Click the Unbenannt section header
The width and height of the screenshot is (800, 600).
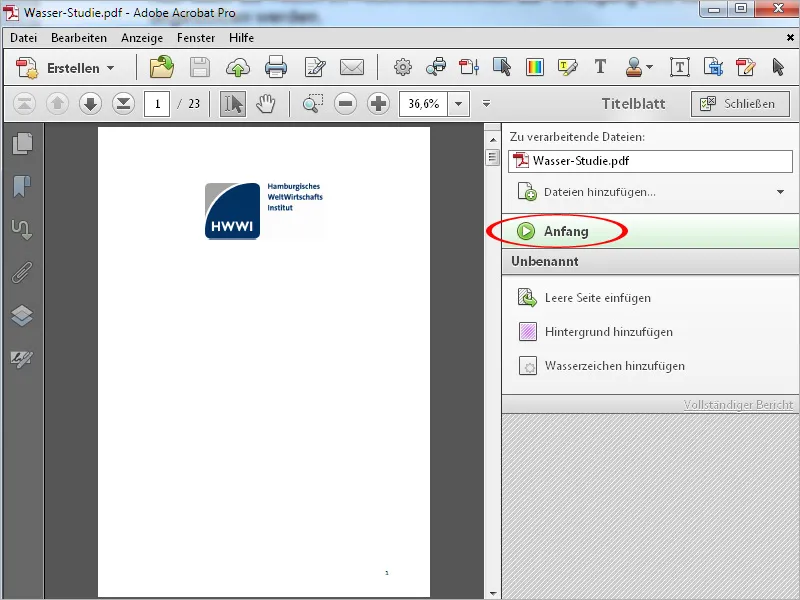[651, 261]
